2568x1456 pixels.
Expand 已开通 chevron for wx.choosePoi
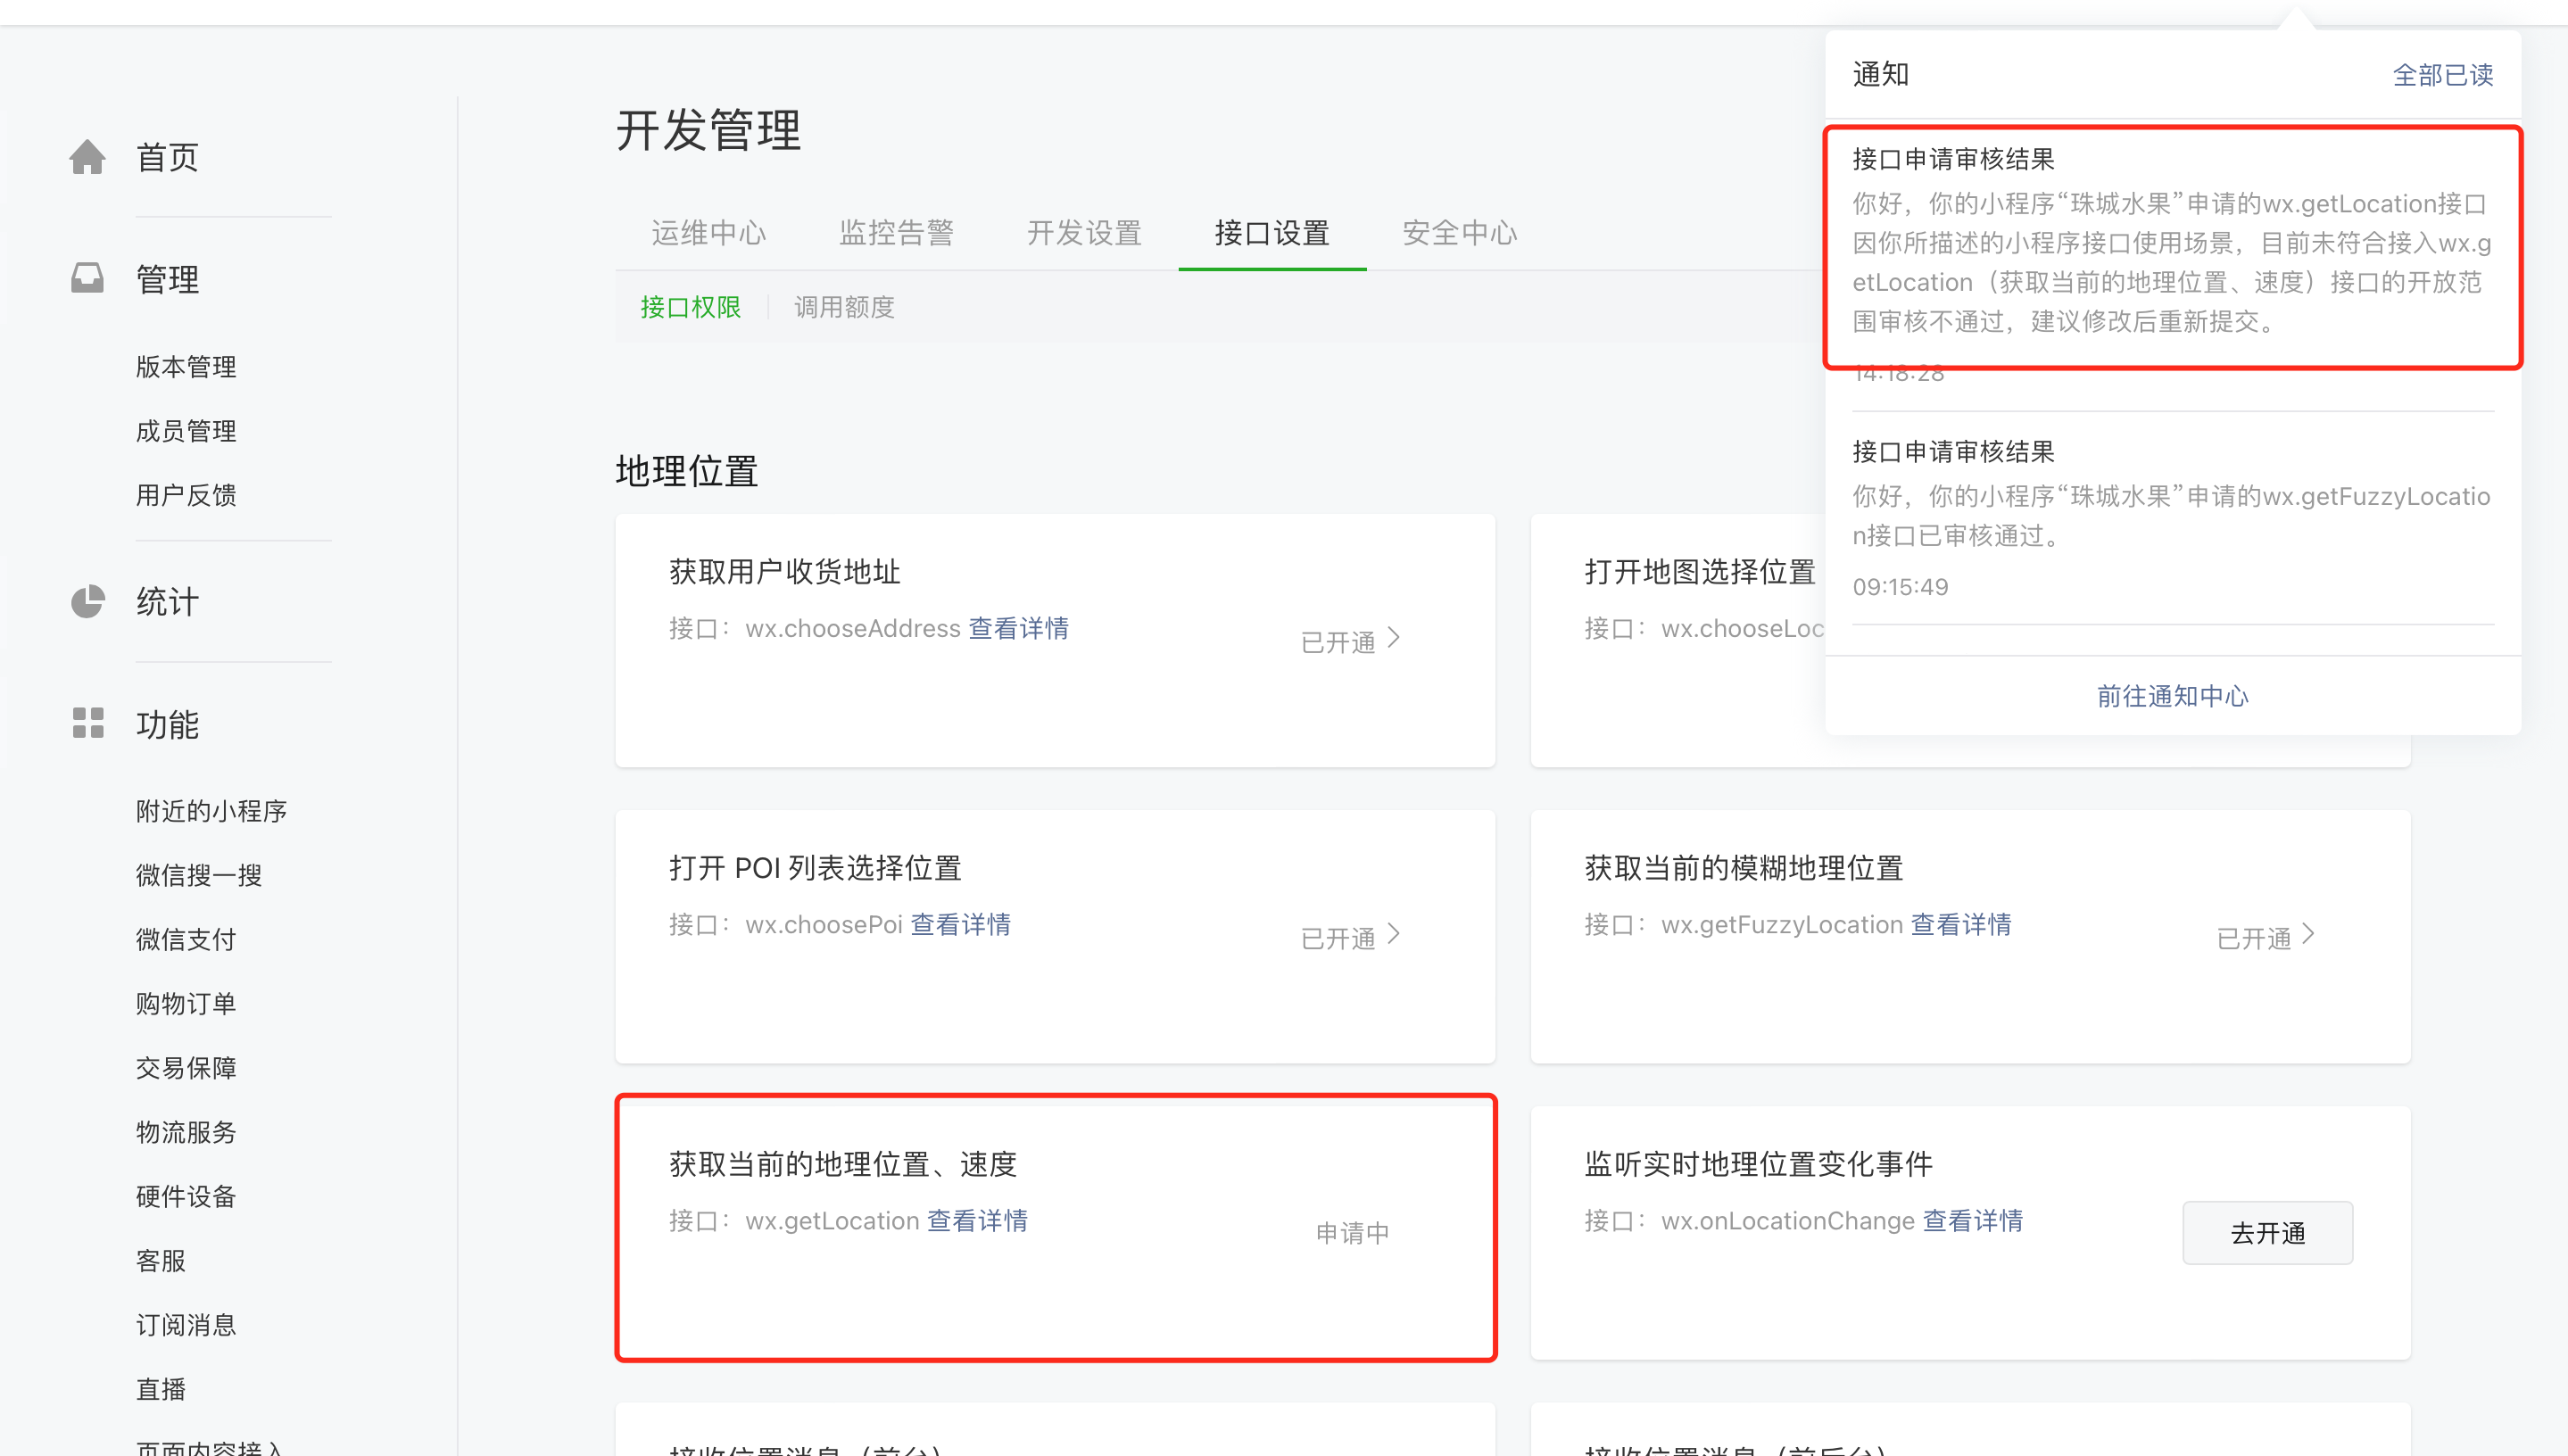pyautogui.click(x=1393, y=935)
